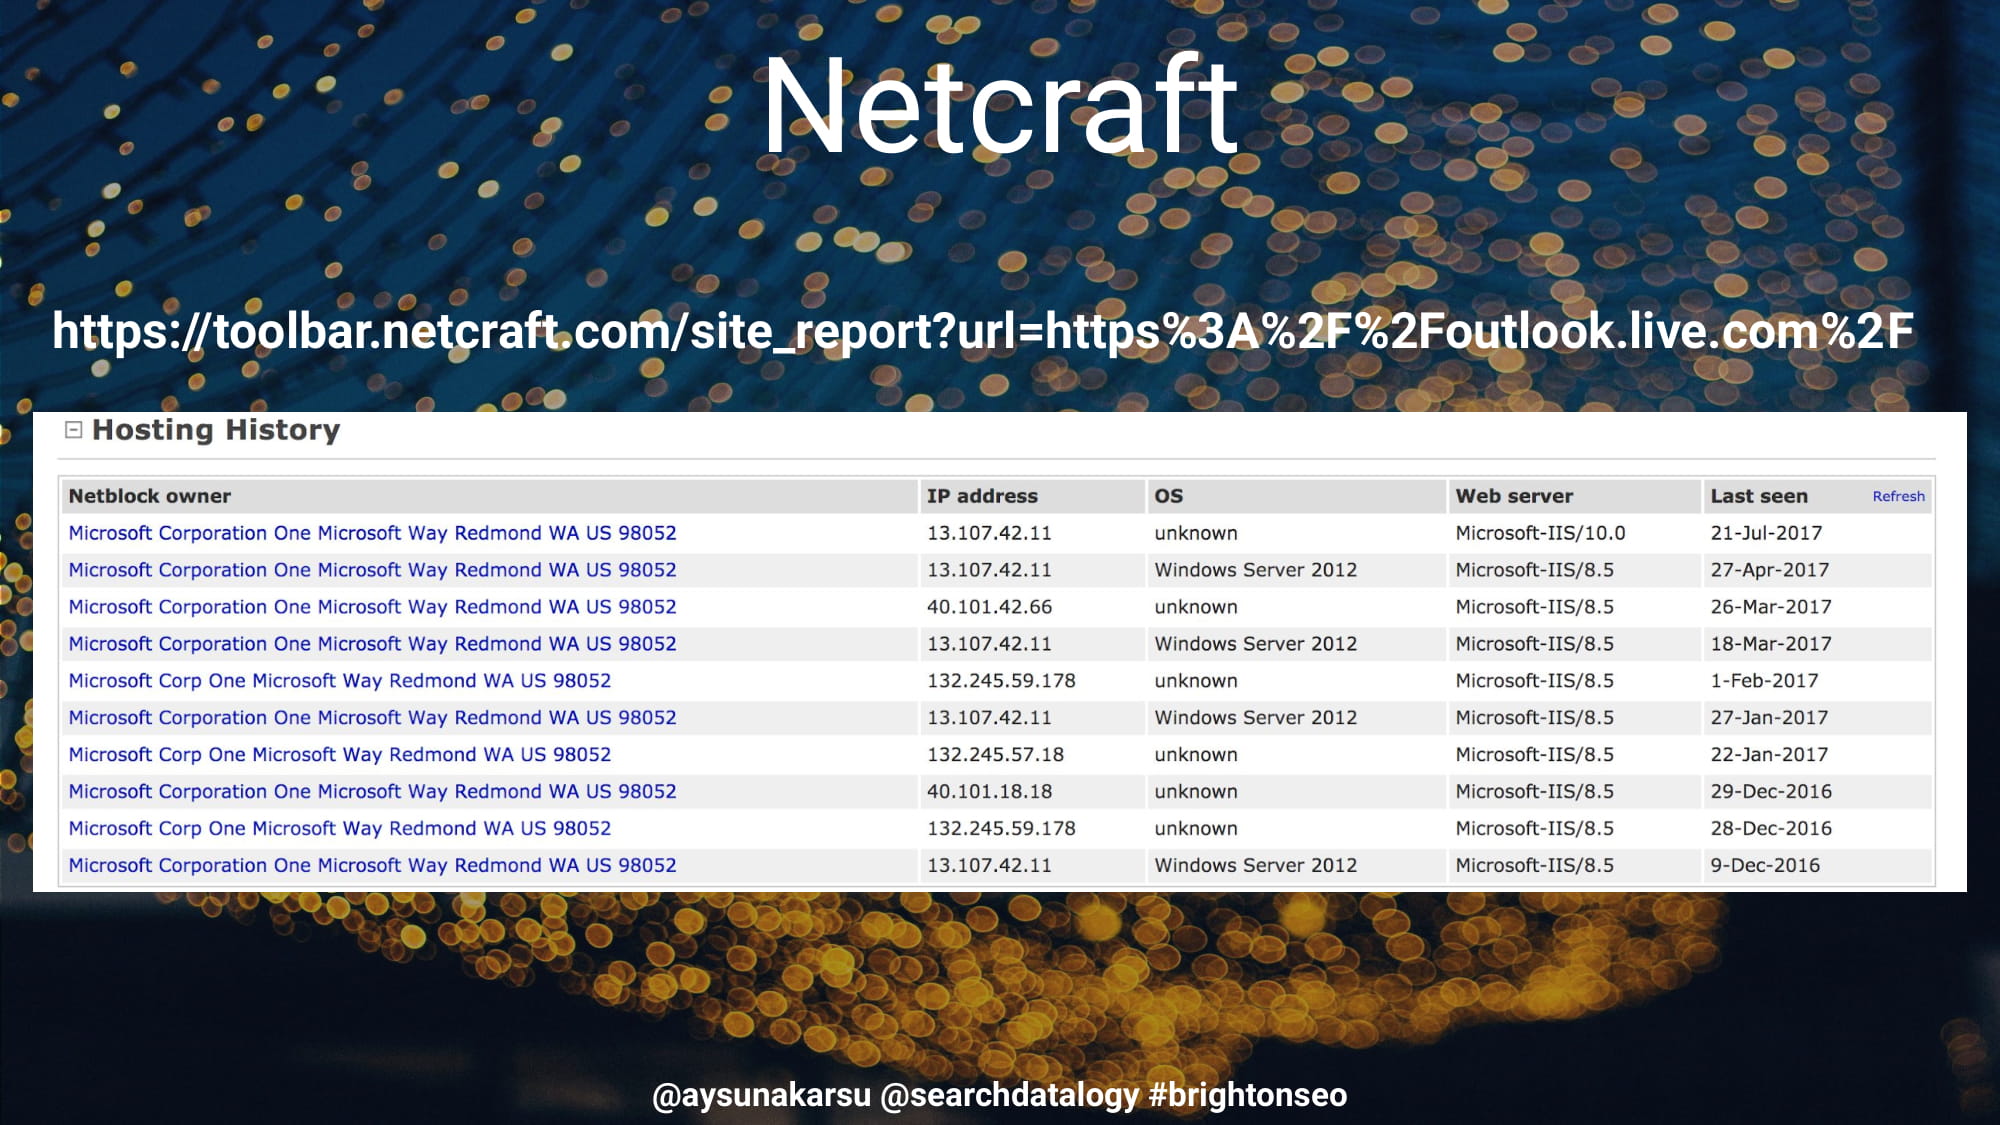Open netblock owner link for 27-Apr-2017 row

coord(372,570)
